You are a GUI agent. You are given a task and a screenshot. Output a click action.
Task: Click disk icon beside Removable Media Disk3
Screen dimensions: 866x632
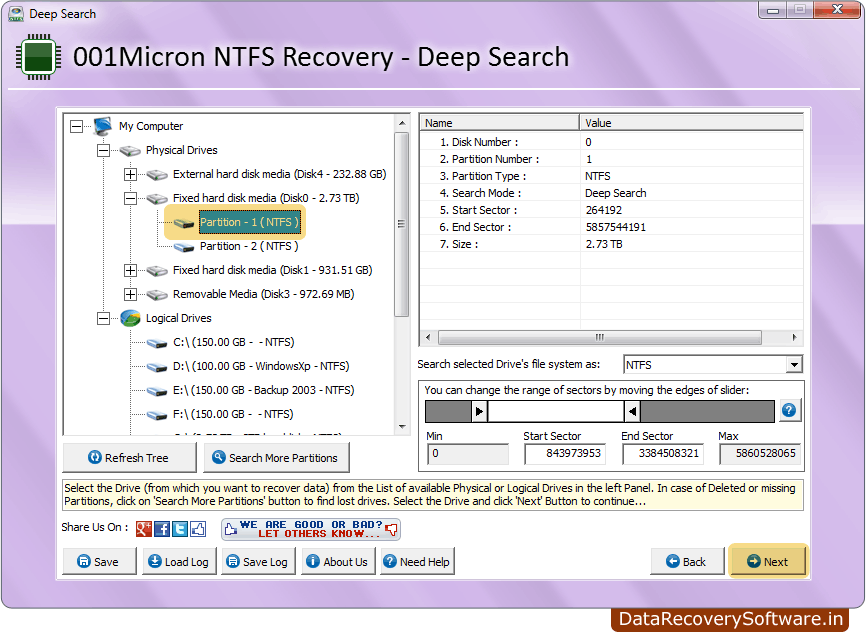click(157, 294)
